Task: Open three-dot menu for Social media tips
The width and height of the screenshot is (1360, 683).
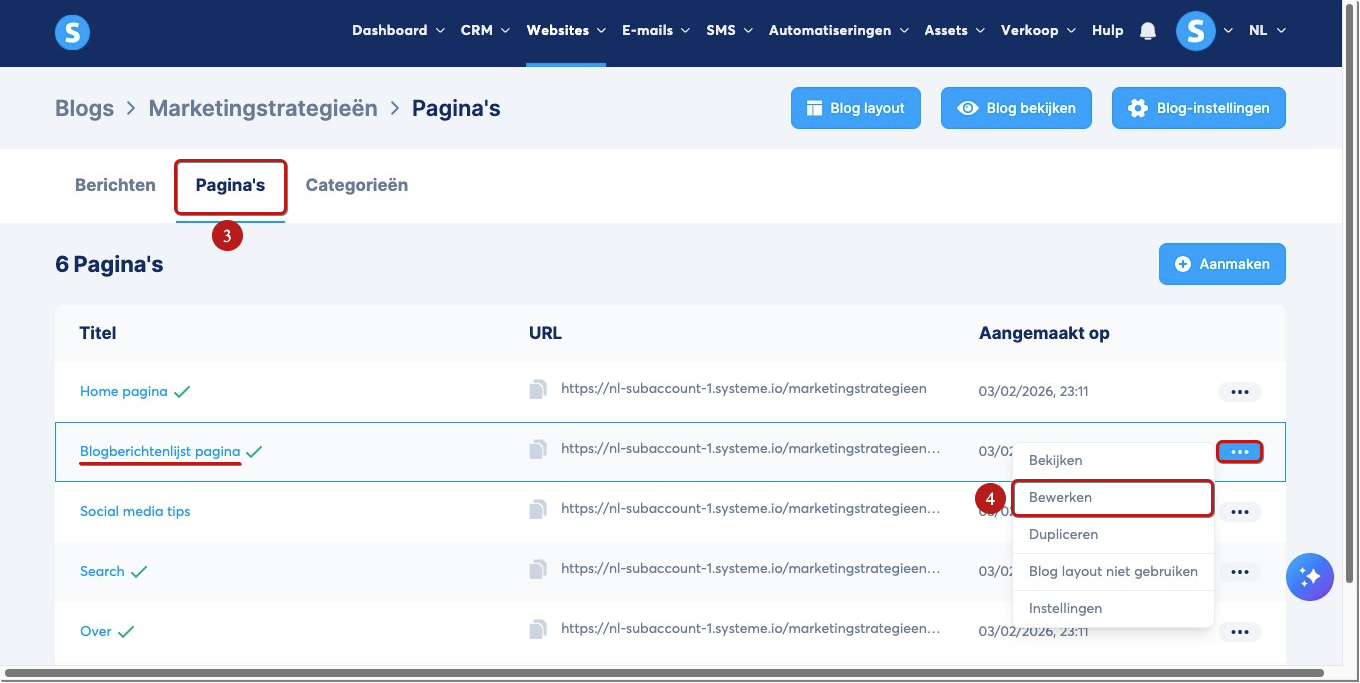Action: point(1240,512)
